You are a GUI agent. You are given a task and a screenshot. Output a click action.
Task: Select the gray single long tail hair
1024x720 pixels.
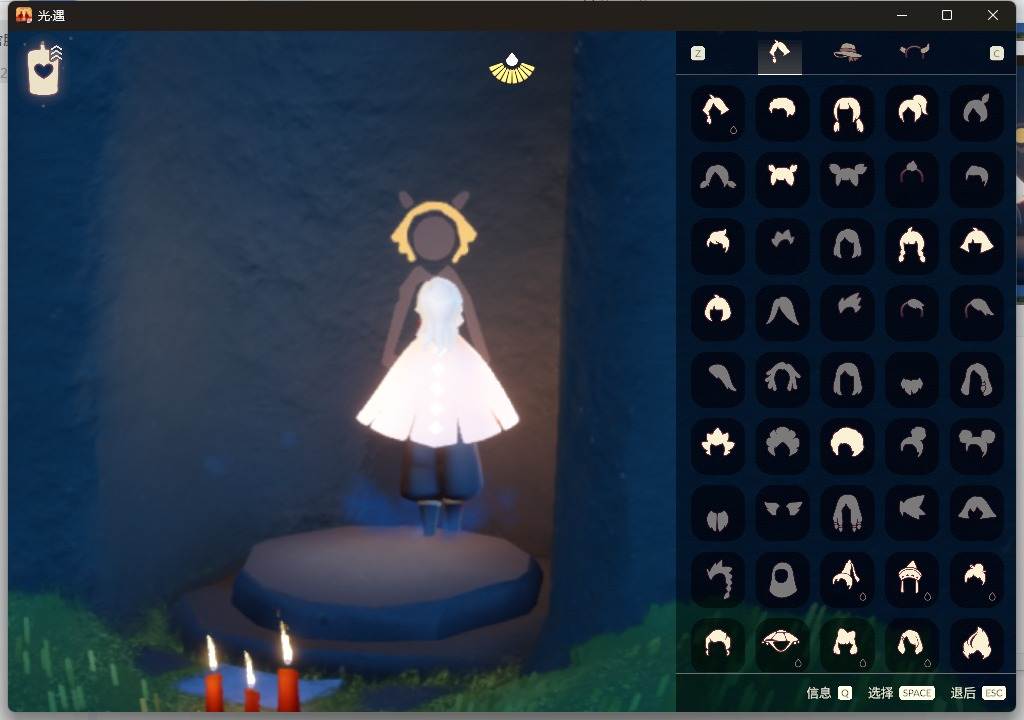pos(718,379)
